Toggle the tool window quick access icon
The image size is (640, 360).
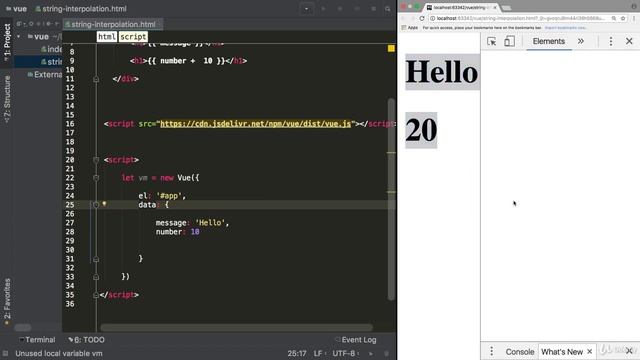click(5, 353)
